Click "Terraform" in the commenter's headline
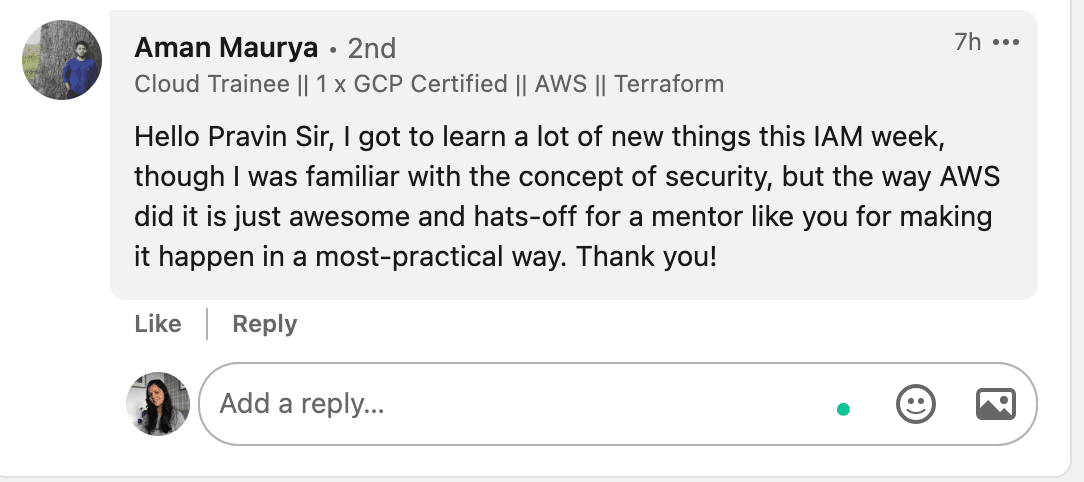 click(x=669, y=84)
